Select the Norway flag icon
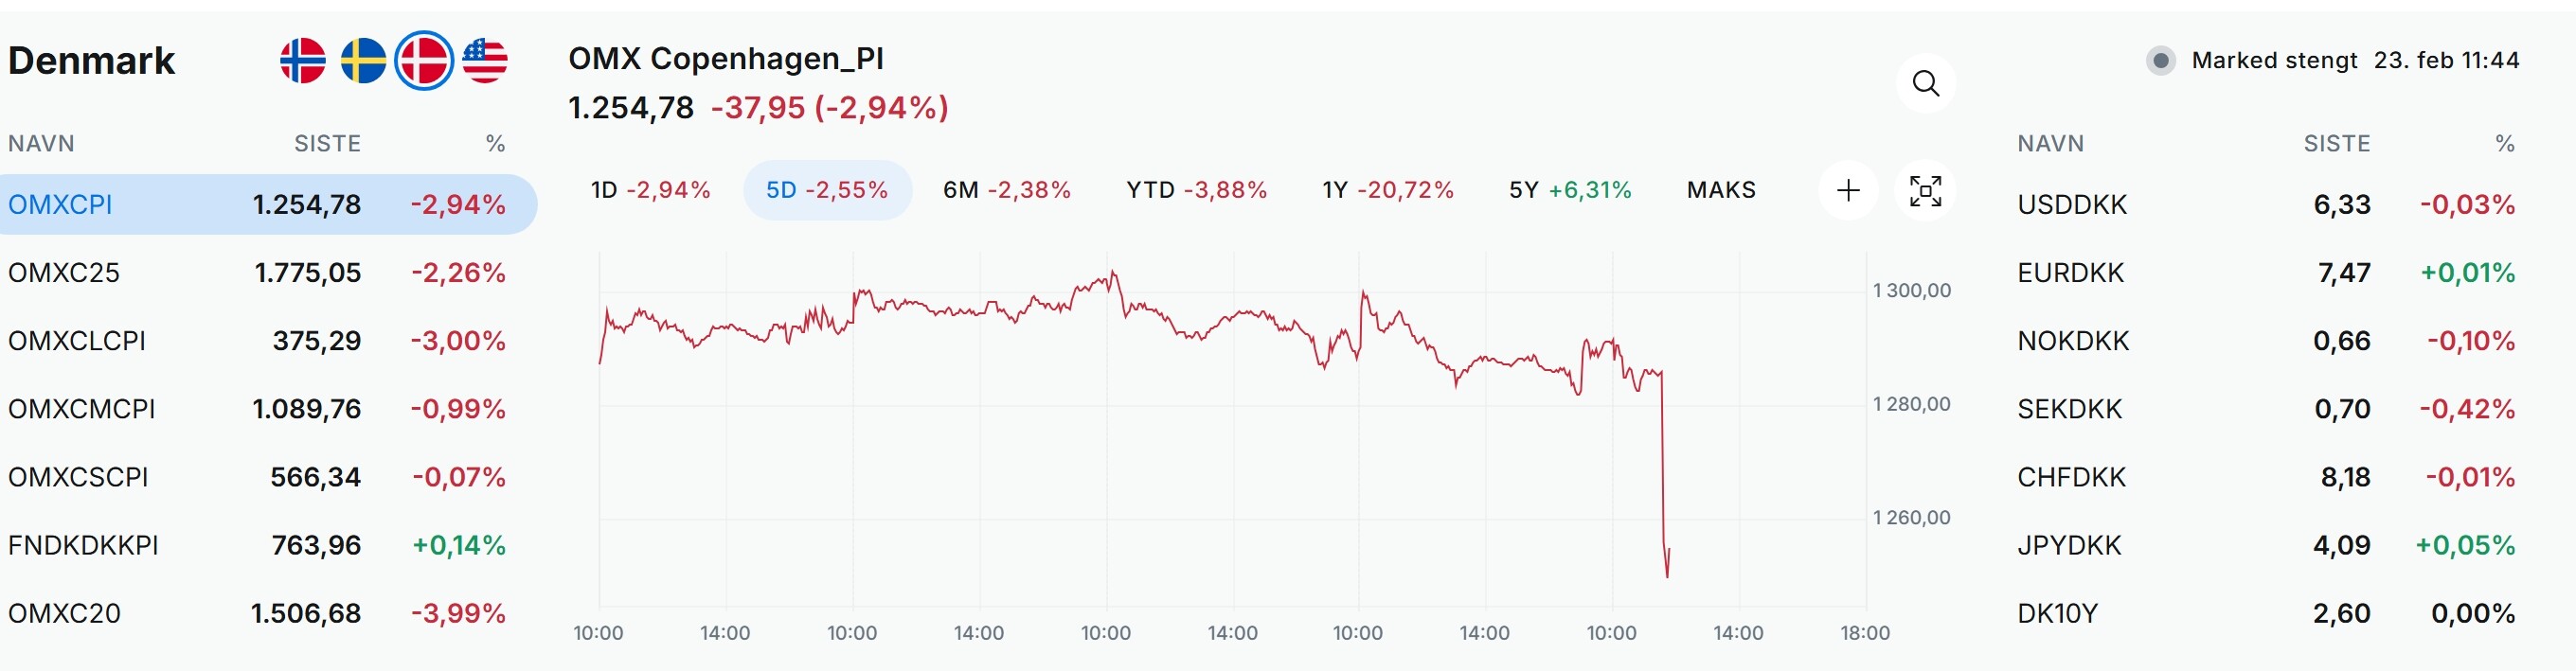 pos(302,61)
